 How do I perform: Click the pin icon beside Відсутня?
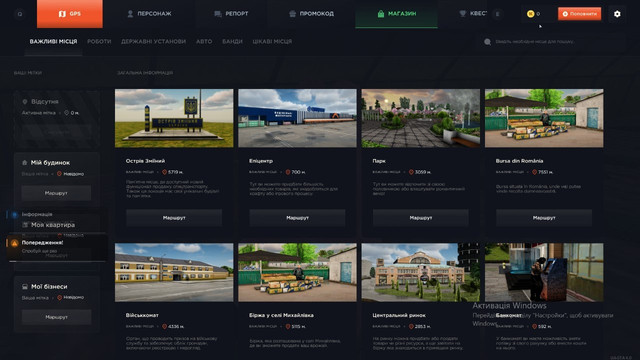[x=24, y=102]
